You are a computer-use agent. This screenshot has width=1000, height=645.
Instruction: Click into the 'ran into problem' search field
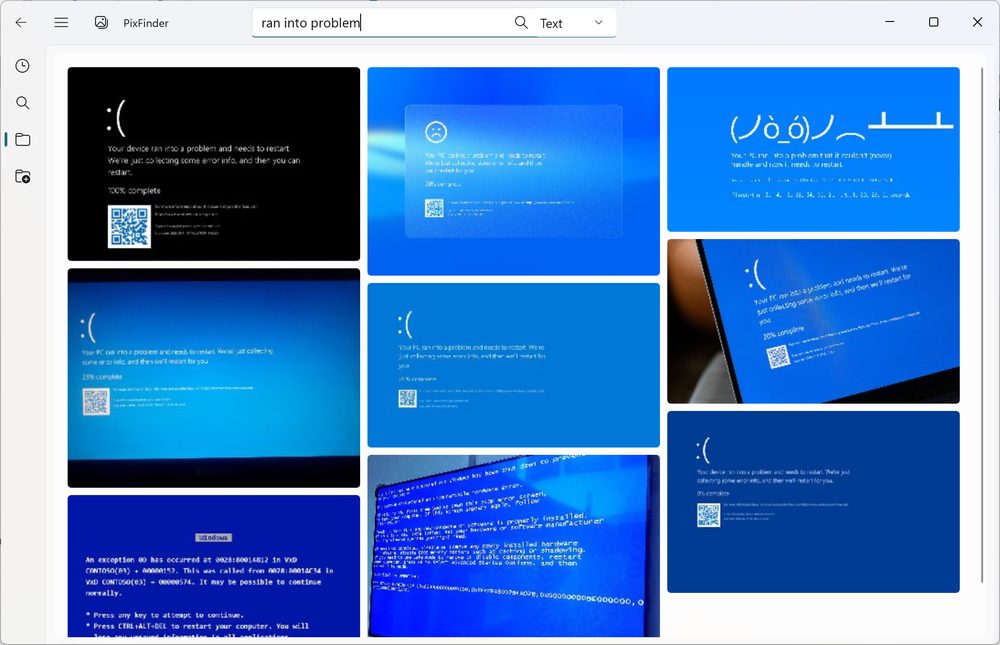point(383,23)
